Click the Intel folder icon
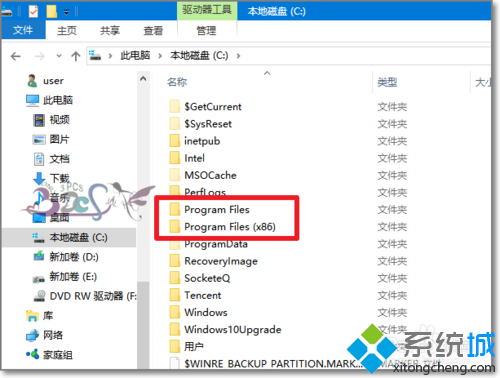The image size is (500, 378). (175, 158)
